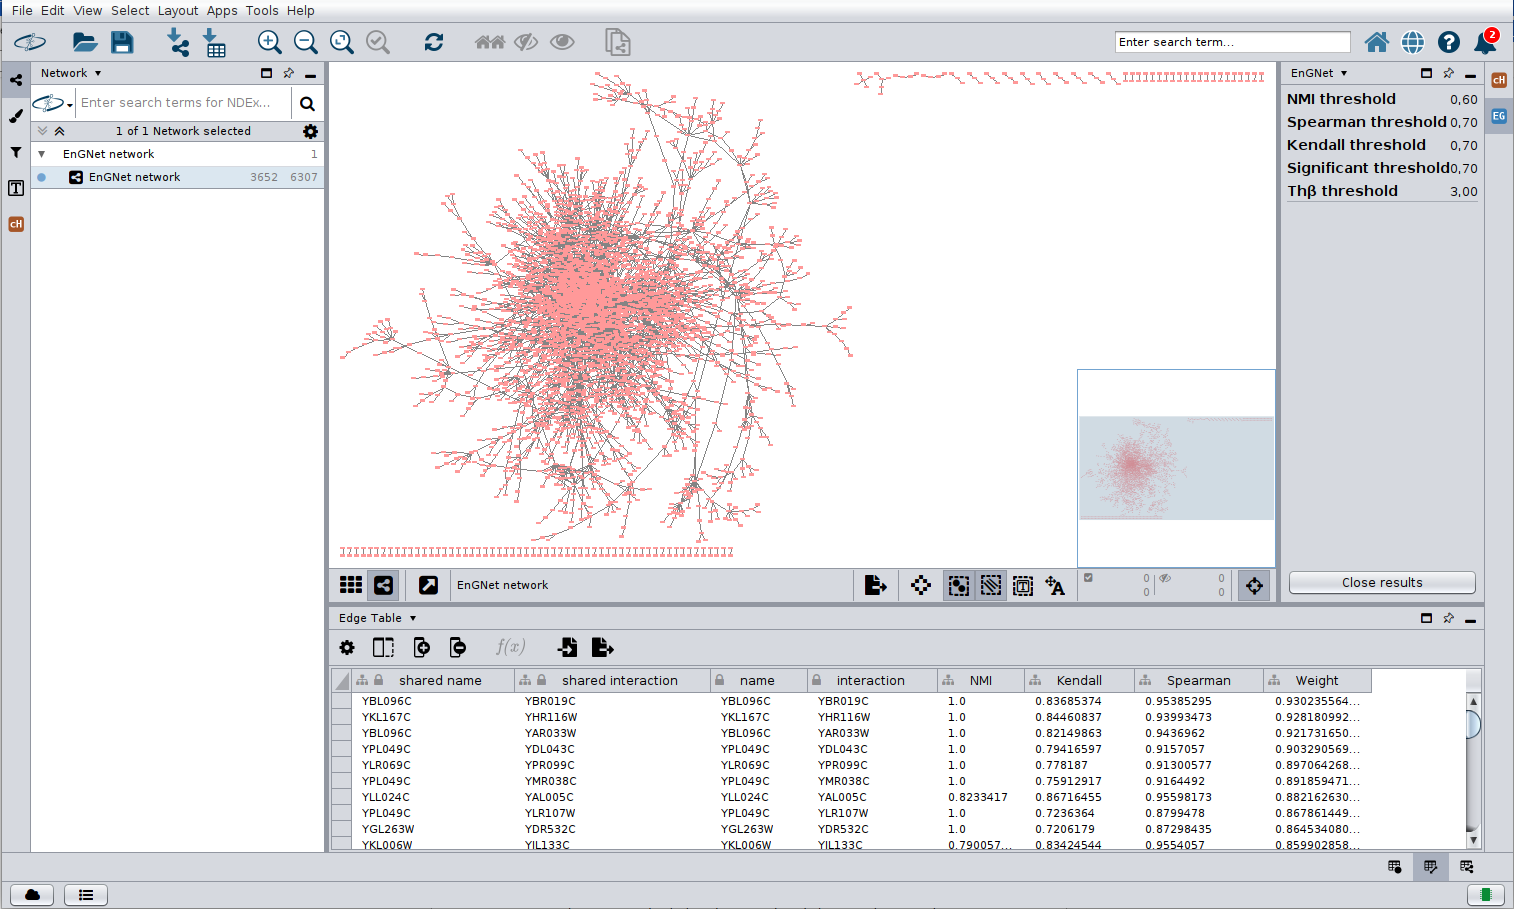The width and height of the screenshot is (1514, 909).
Task: Toggle always show graphics details
Action: pyautogui.click(x=921, y=585)
